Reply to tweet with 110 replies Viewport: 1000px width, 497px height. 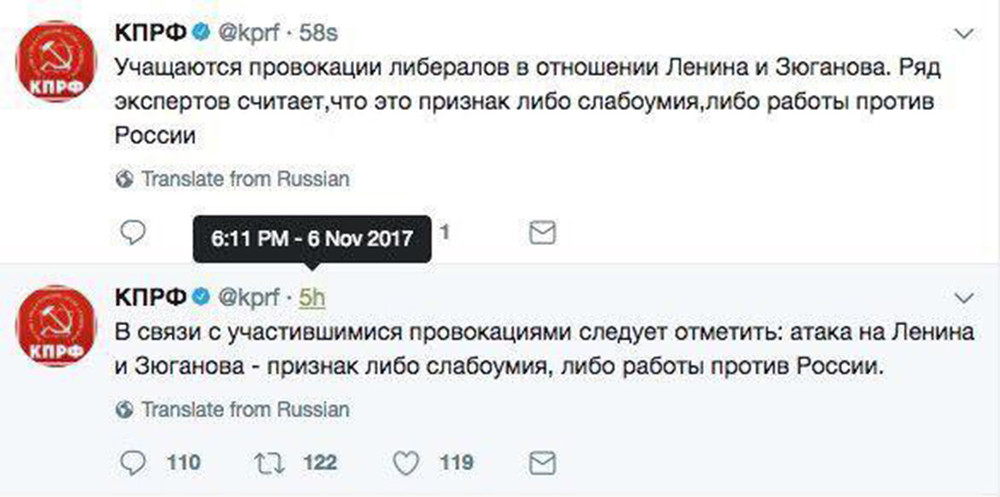[133, 463]
